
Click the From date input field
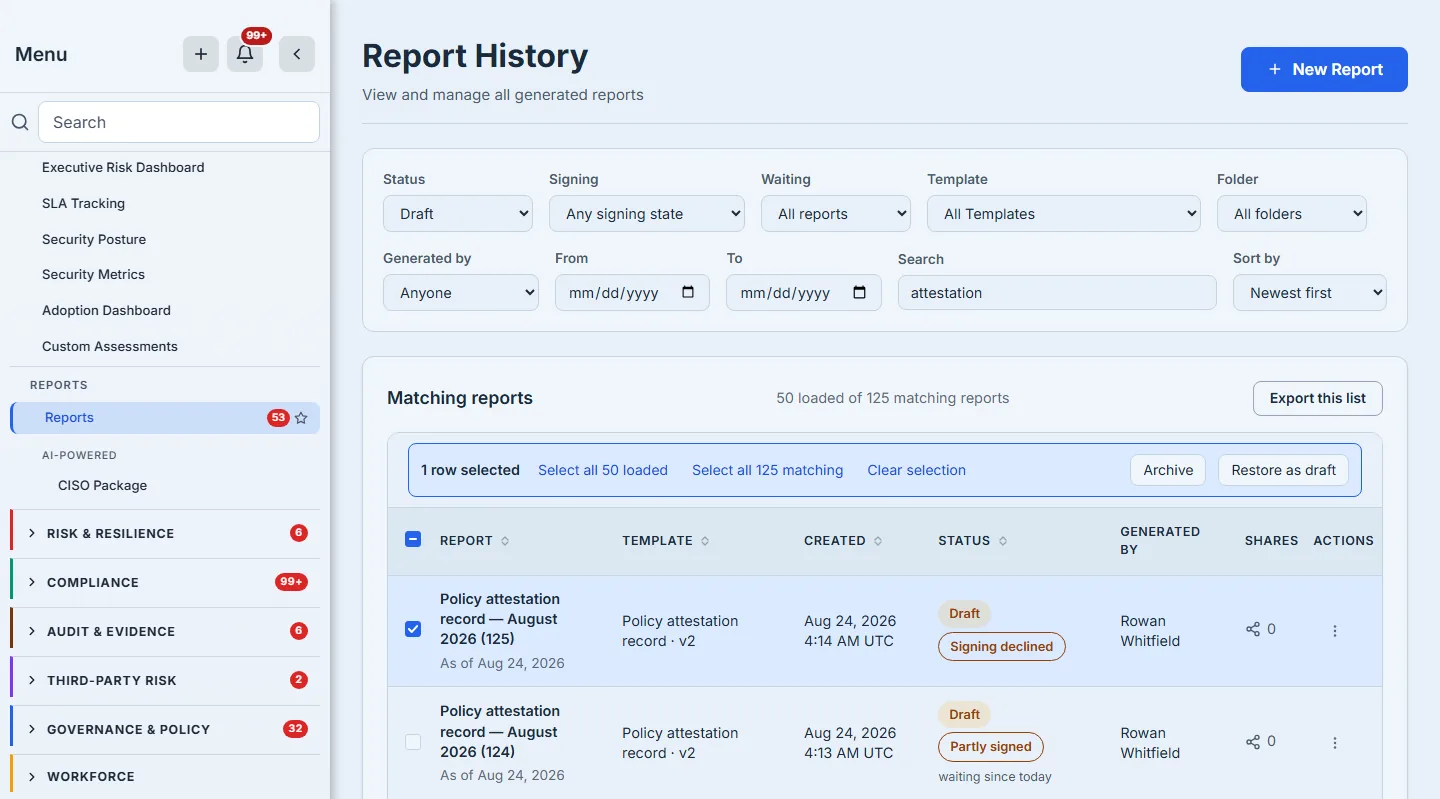point(632,292)
